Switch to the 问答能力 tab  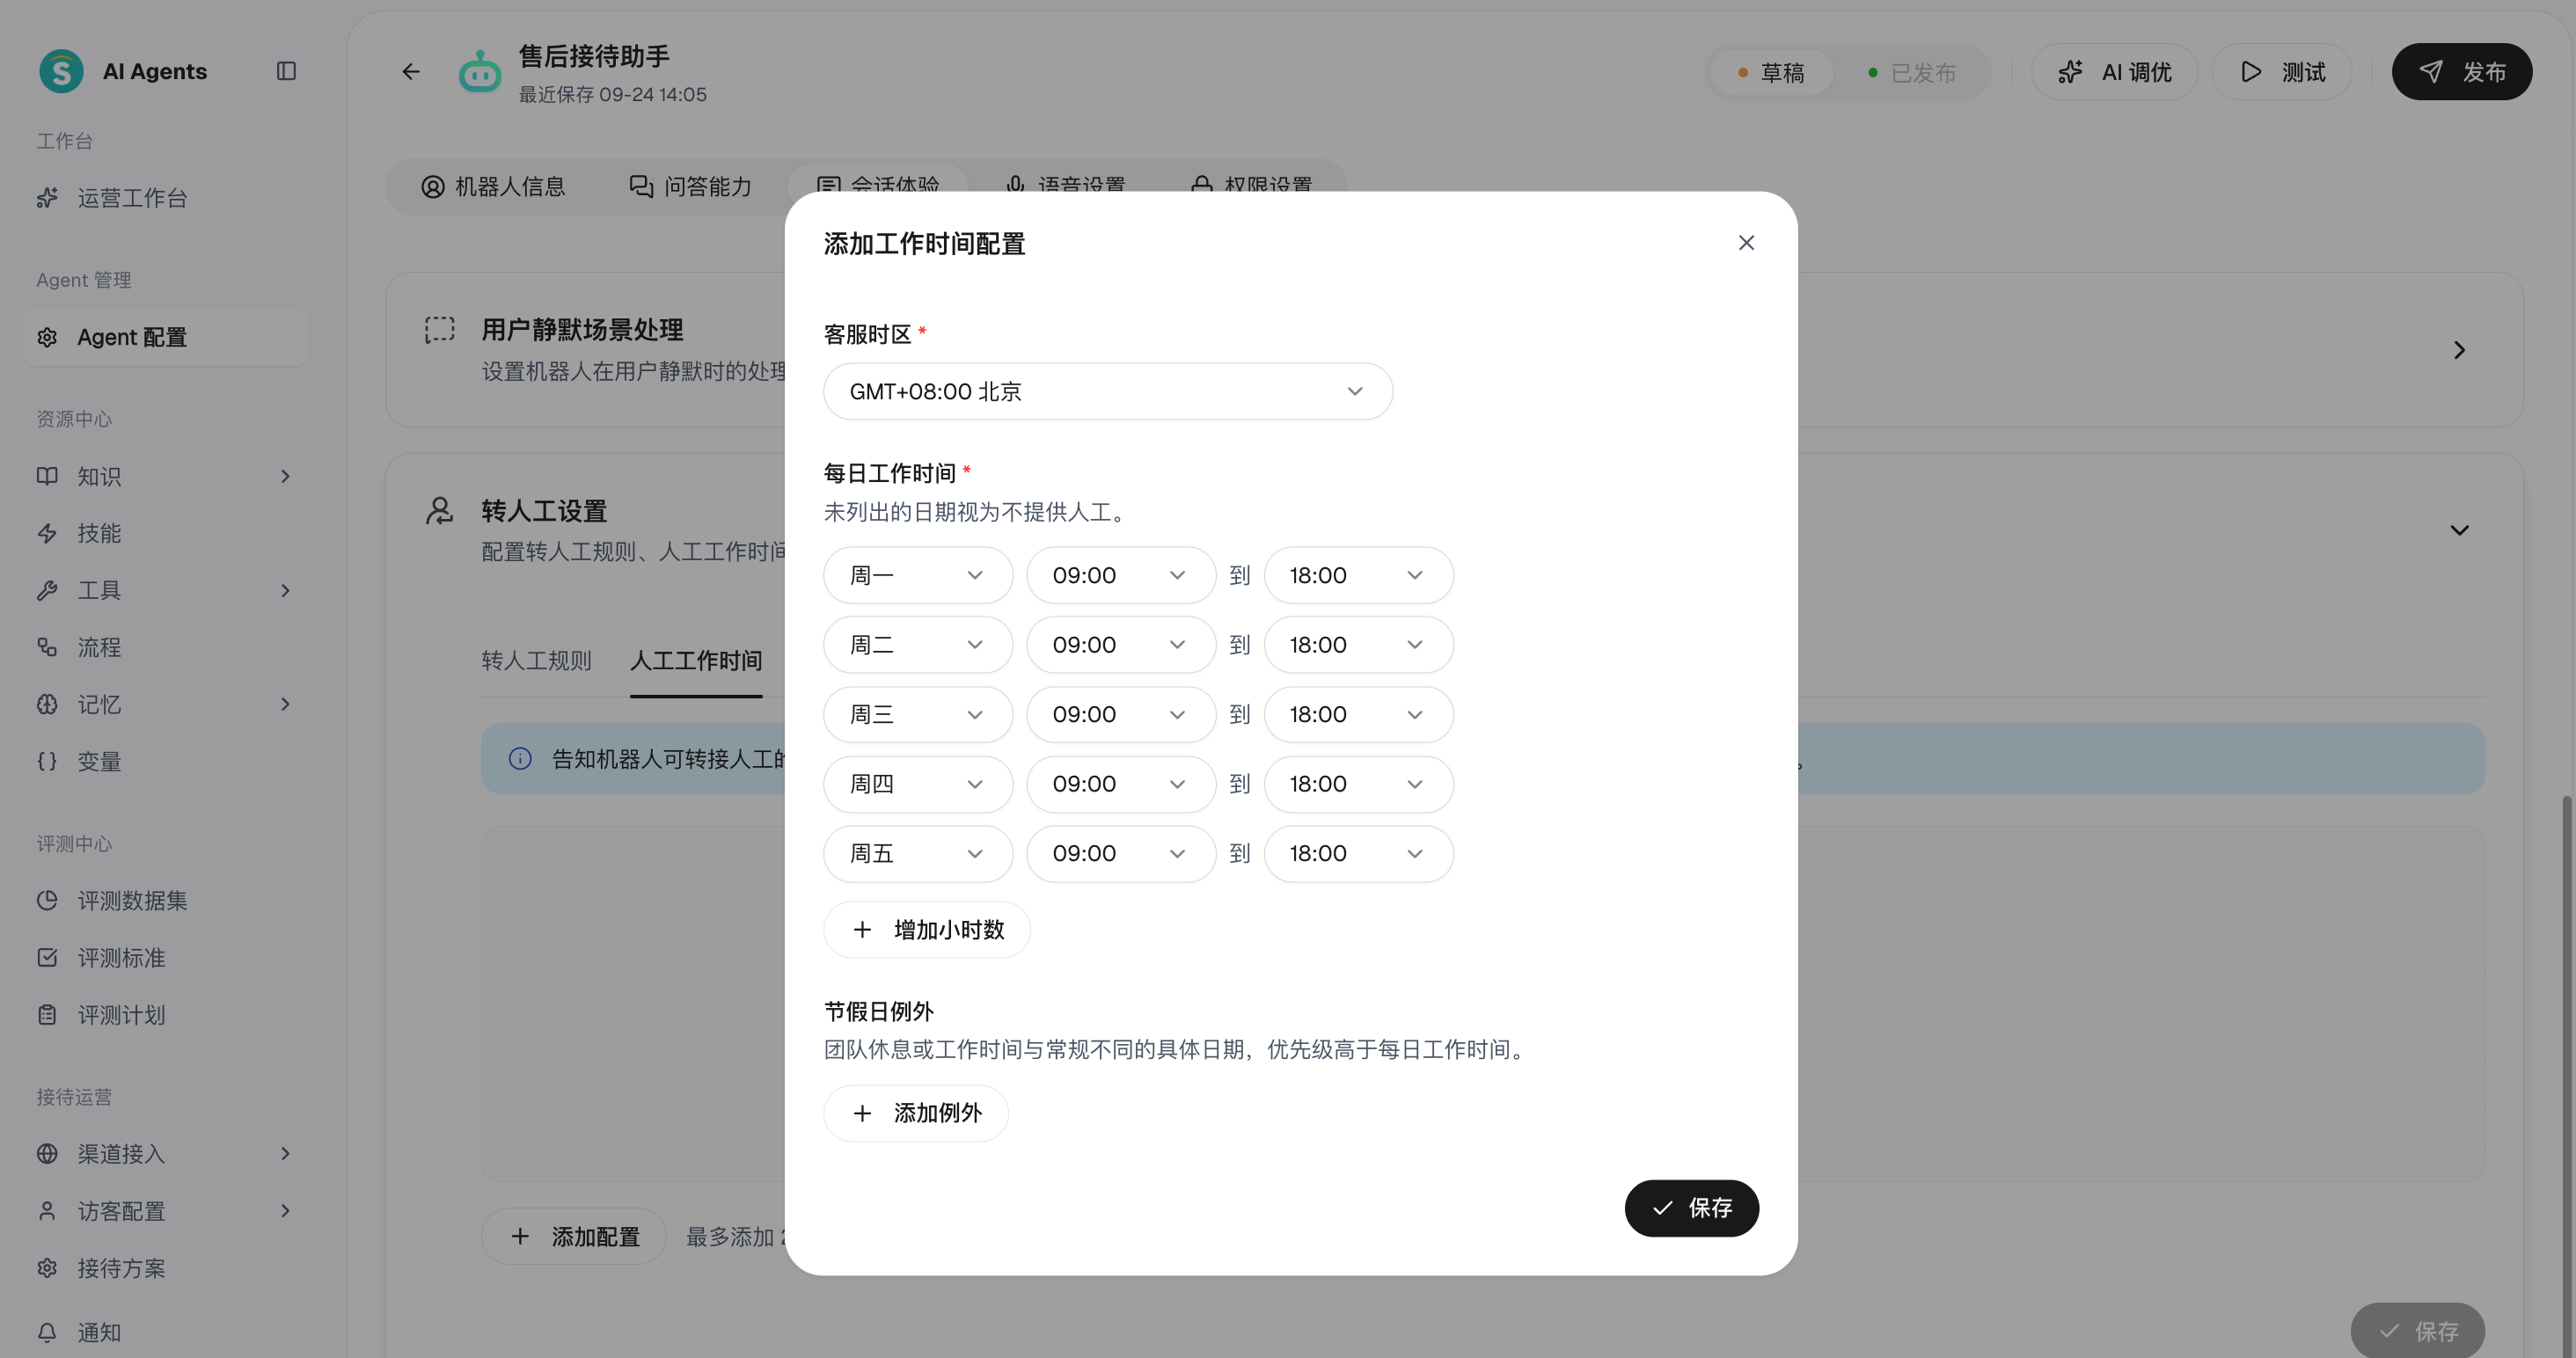pos(690,187)
